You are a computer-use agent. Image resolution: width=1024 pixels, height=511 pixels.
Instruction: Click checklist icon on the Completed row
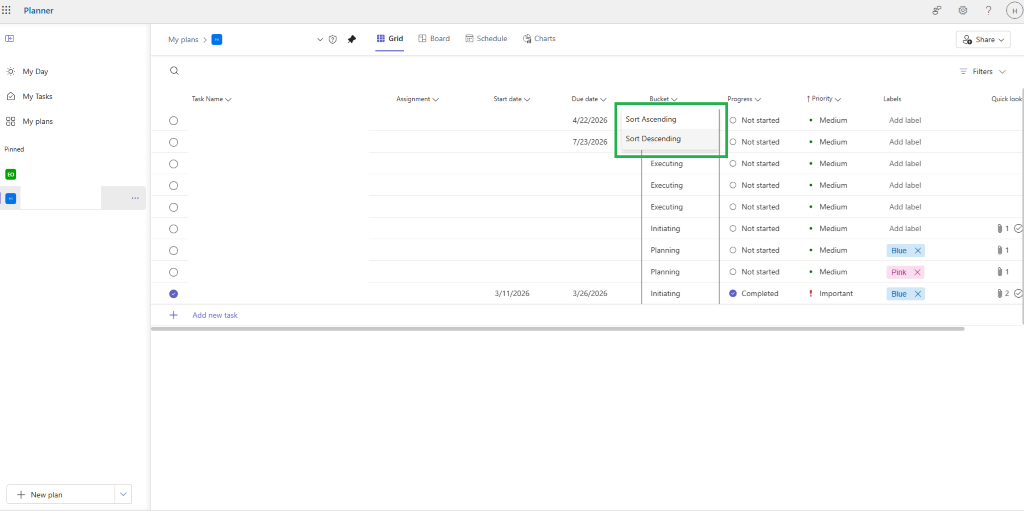[1018, 294]
